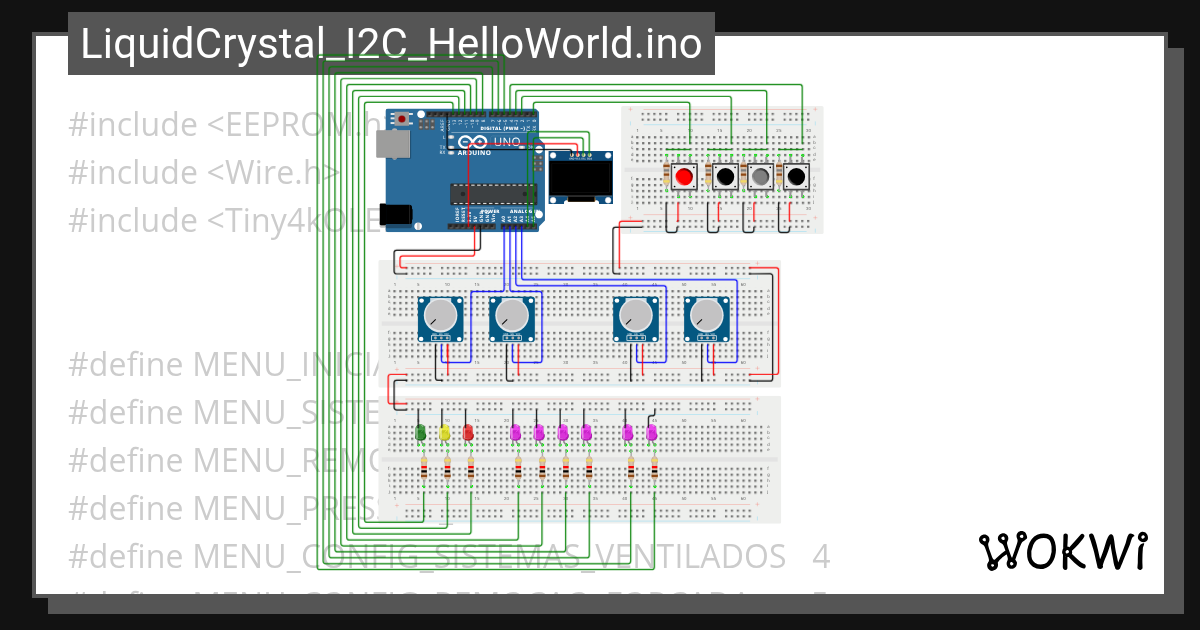Viewport: 1200px width, 630px height.
Task: Click the Arduino reset button
Action: tap(400, 120)
